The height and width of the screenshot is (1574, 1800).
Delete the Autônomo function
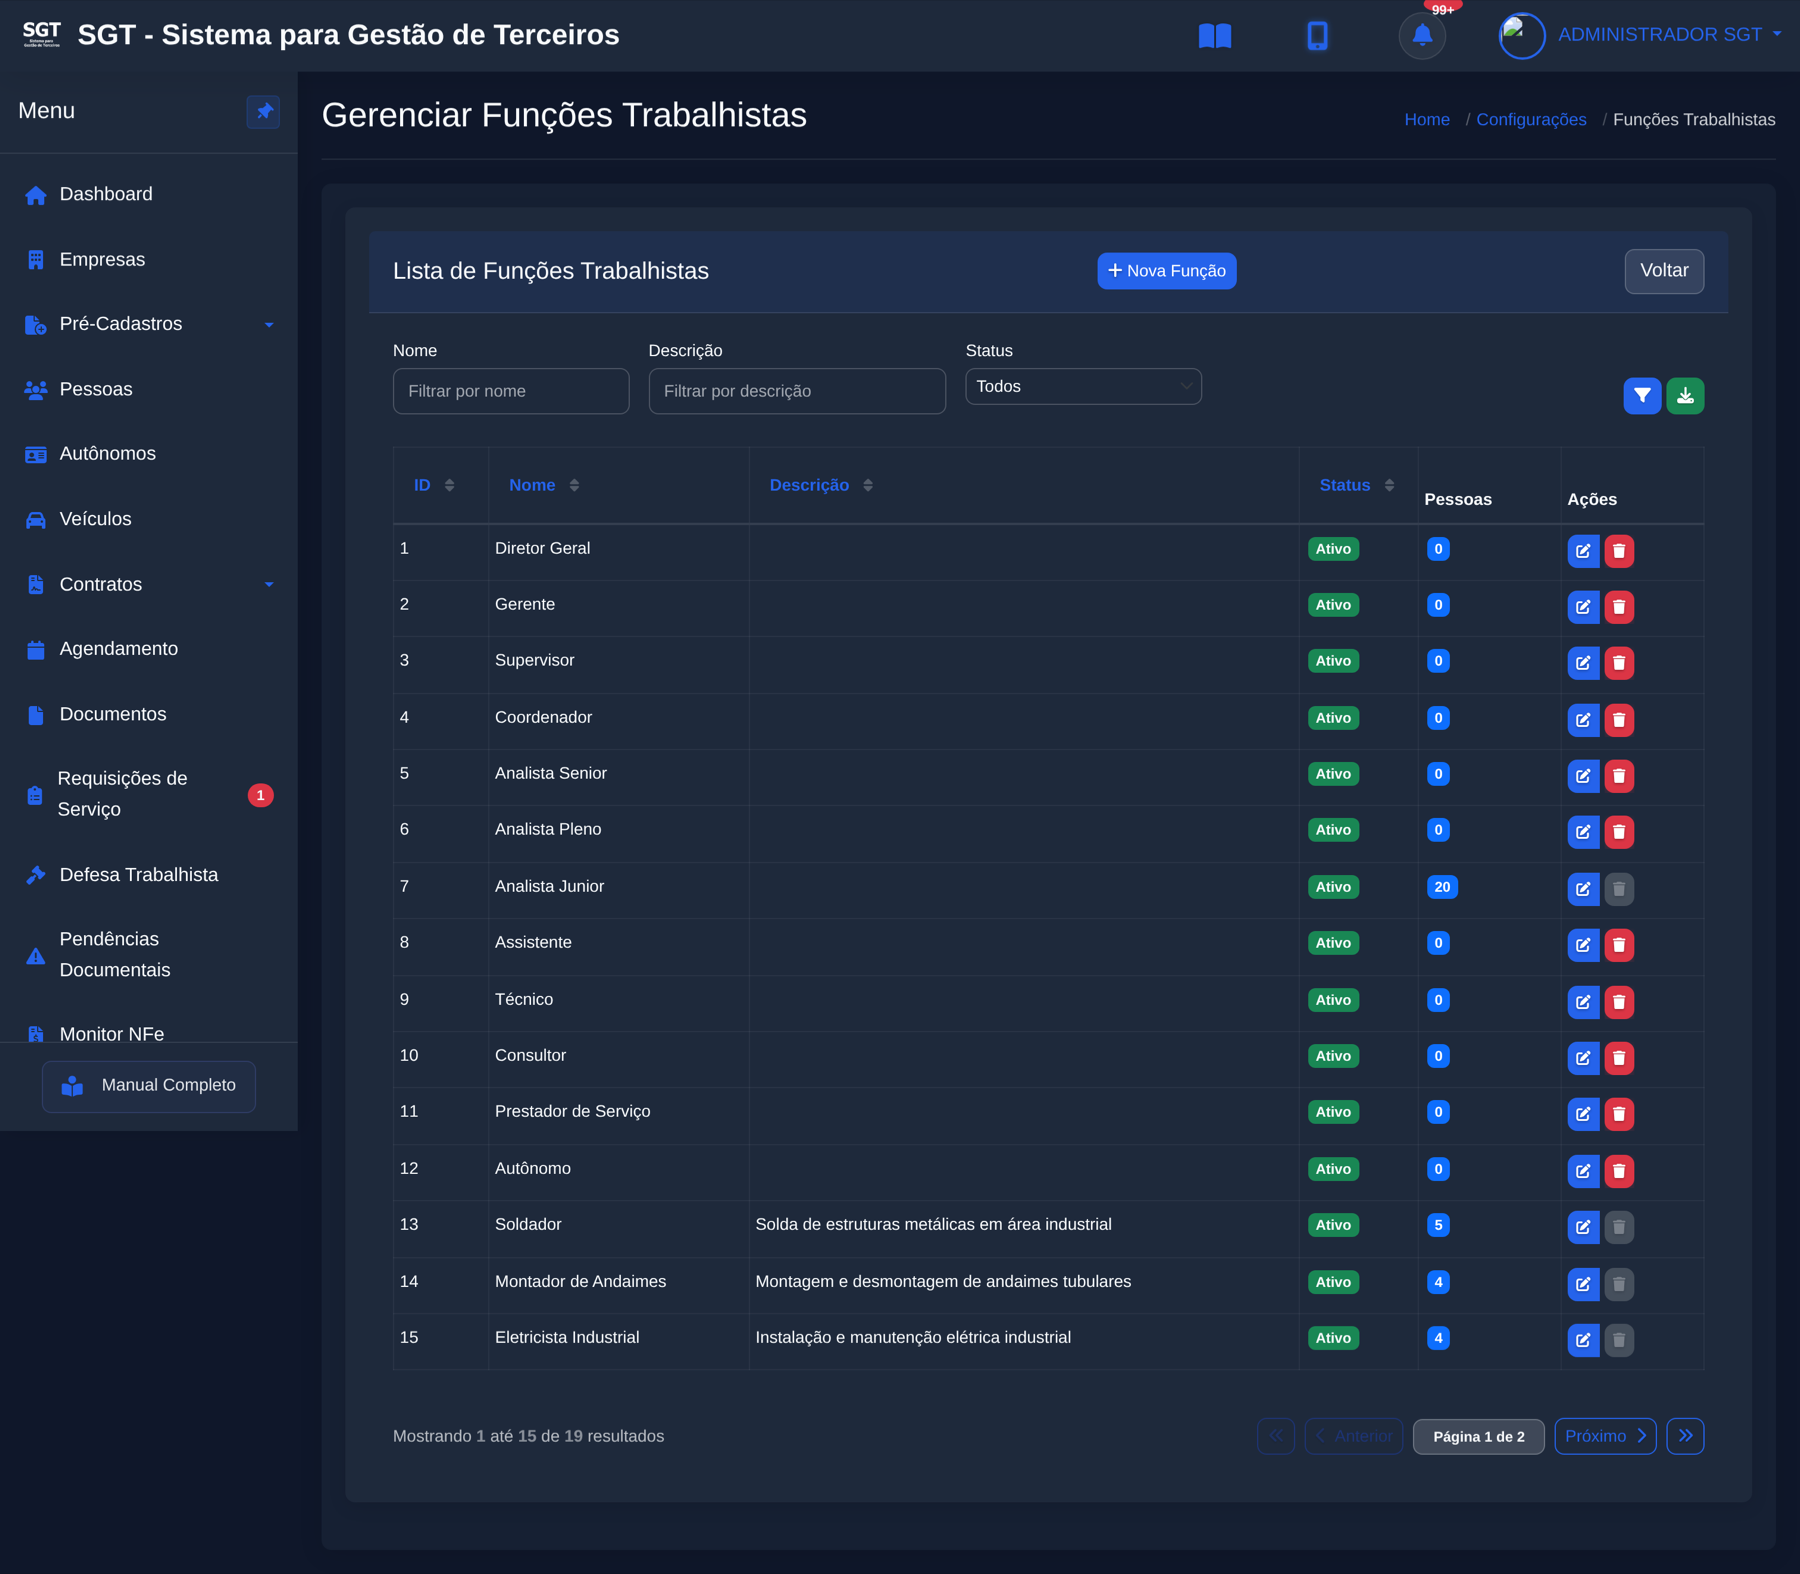(1619, 1171)
